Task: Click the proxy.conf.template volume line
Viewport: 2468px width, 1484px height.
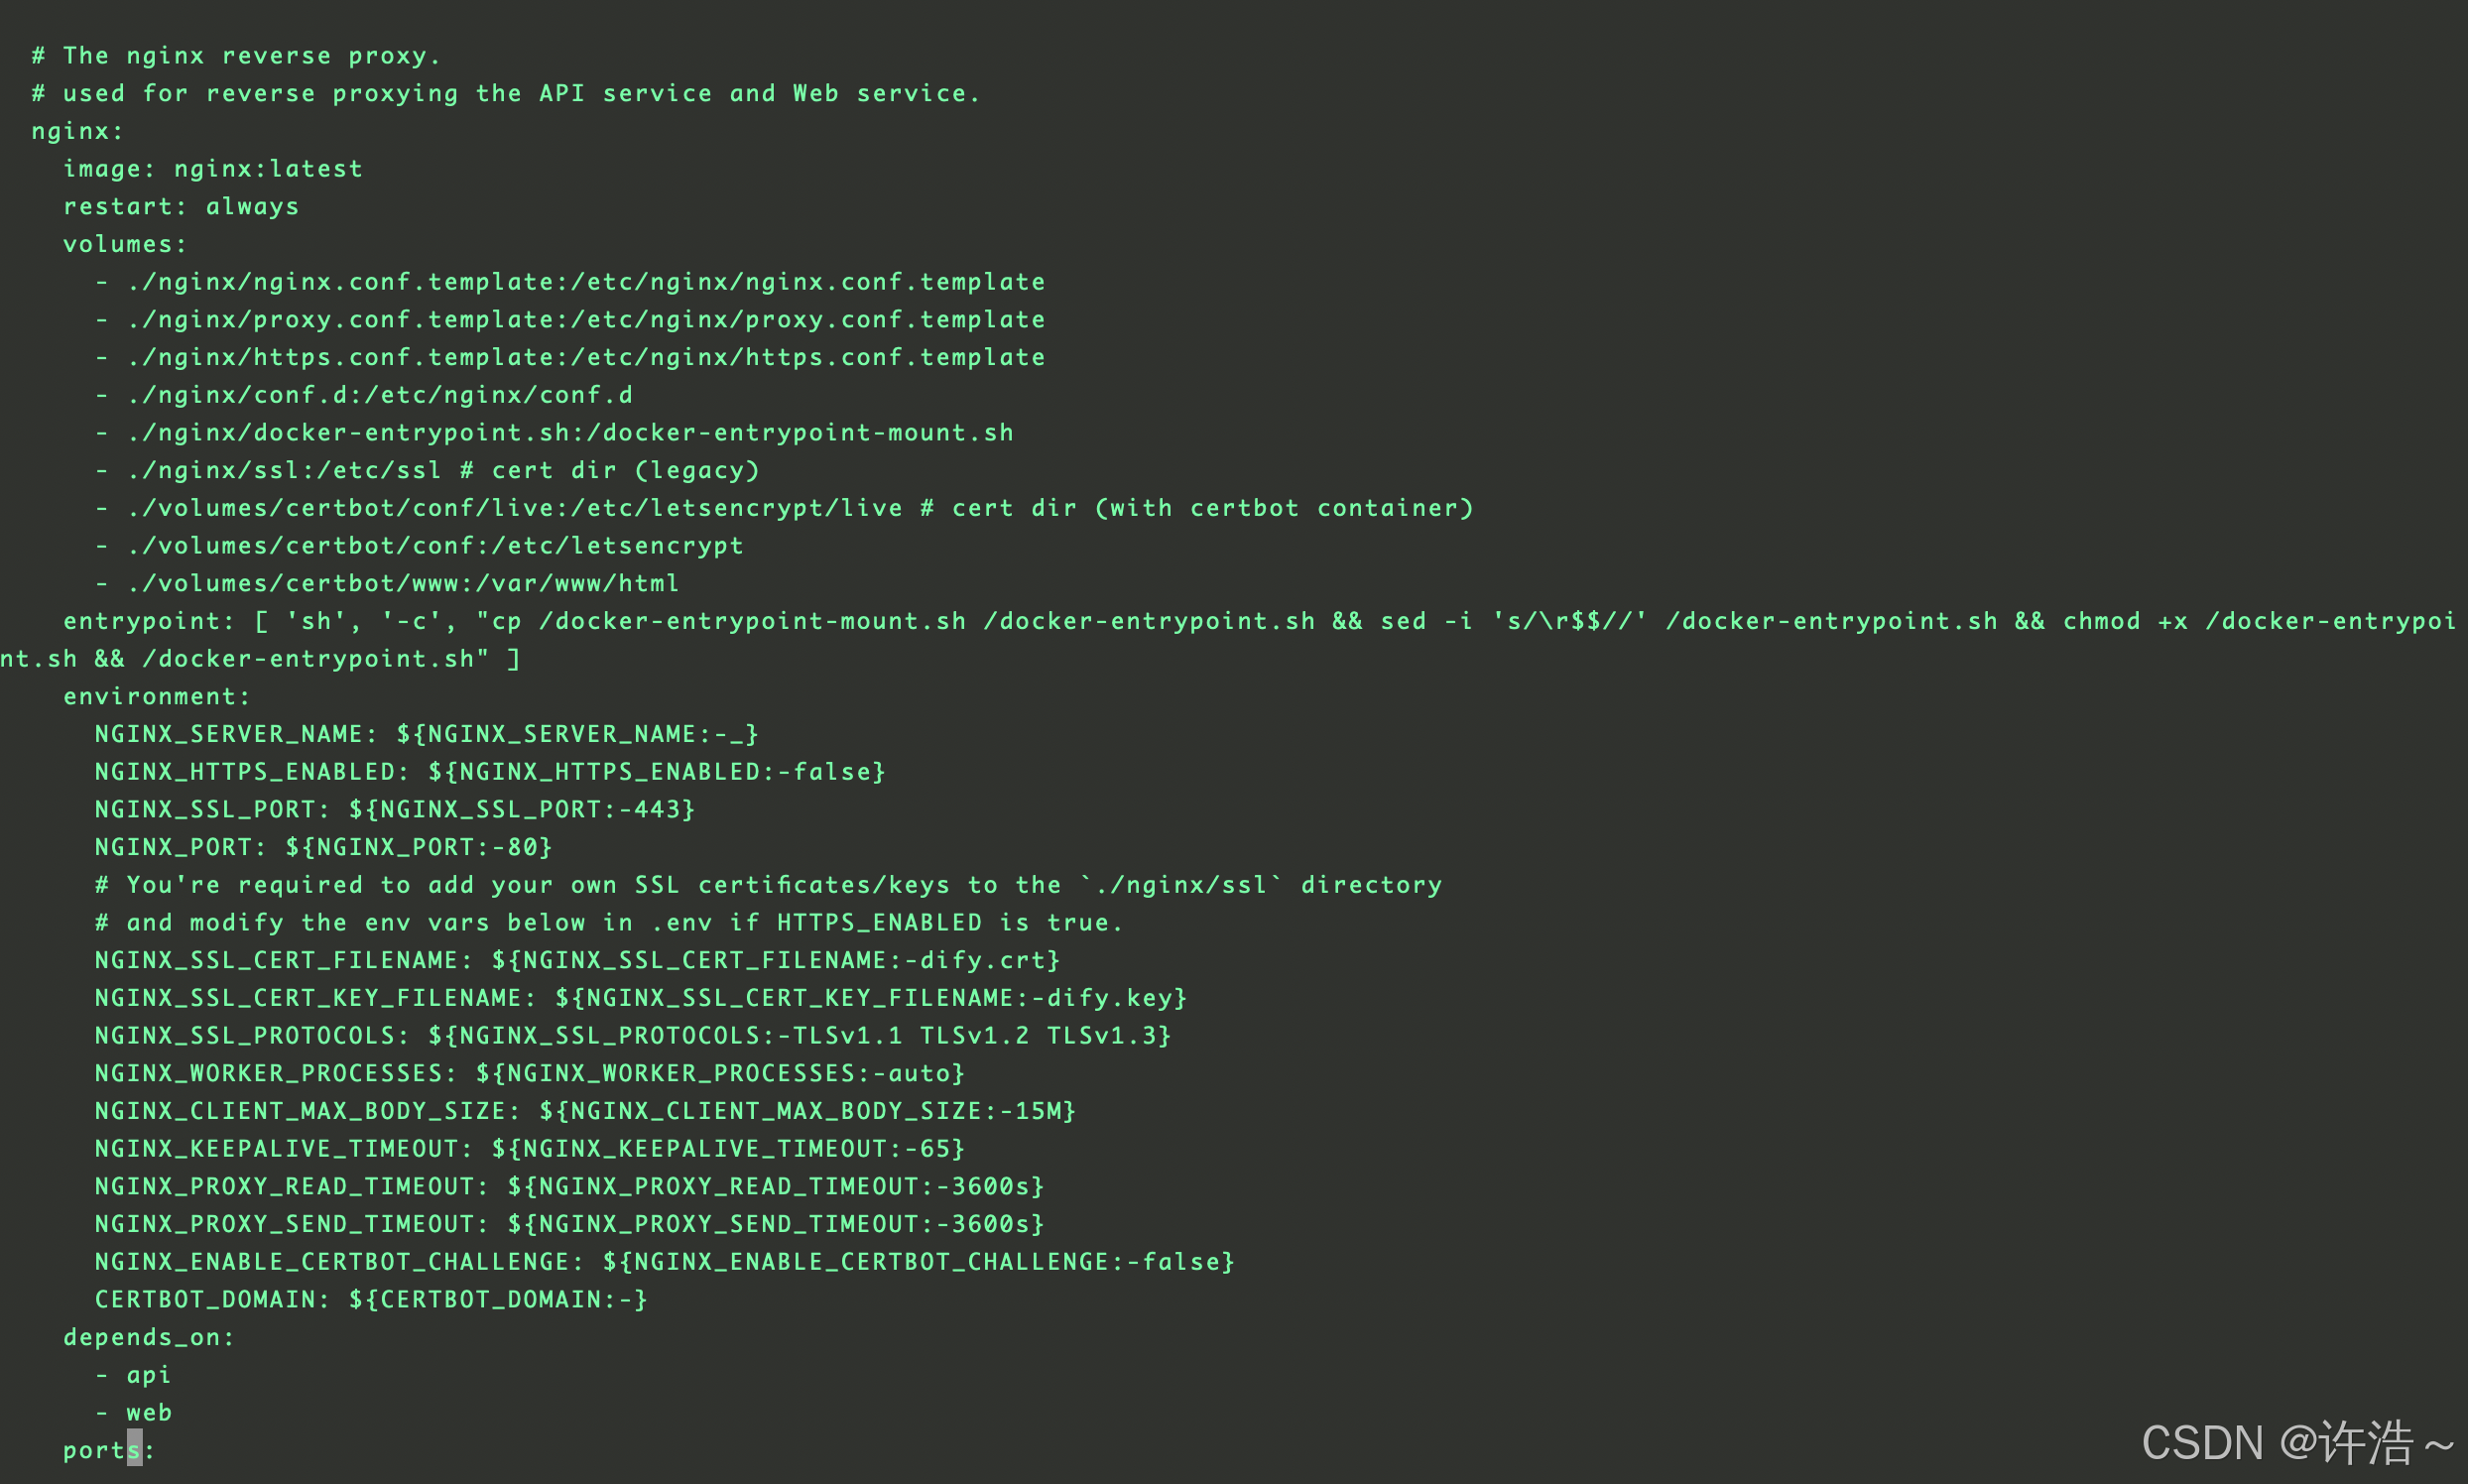Action: click(570, 320)
